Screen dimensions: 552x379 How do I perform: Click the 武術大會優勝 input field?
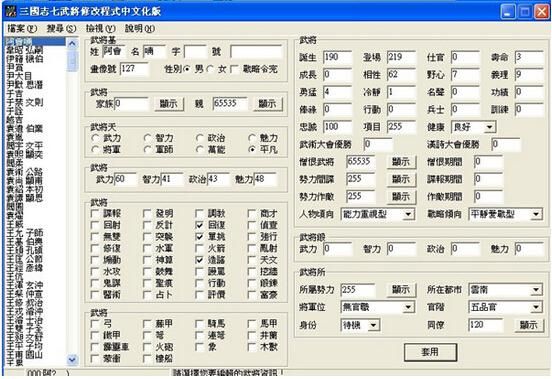(378, 144)
